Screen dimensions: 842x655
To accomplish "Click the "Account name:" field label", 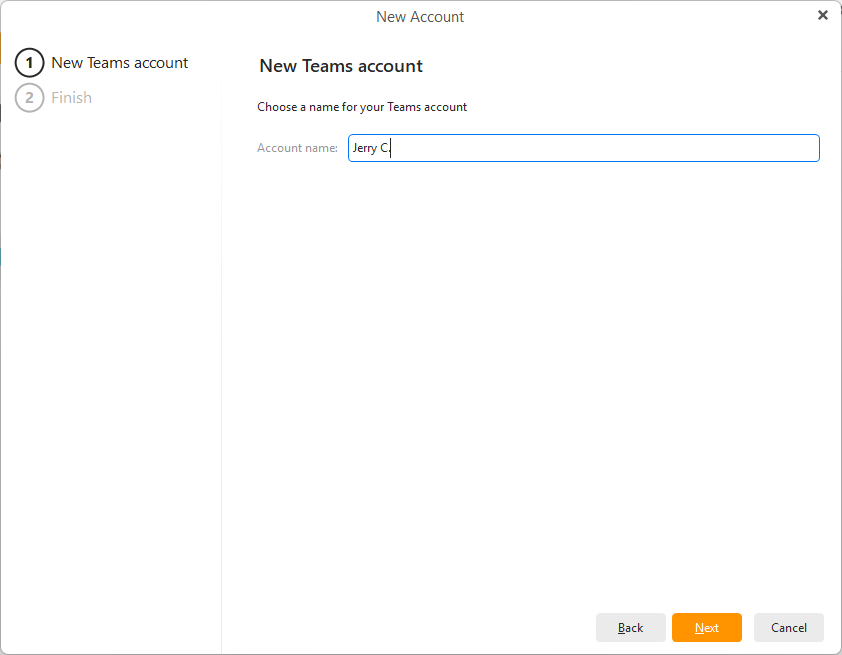I will (297, 148).
